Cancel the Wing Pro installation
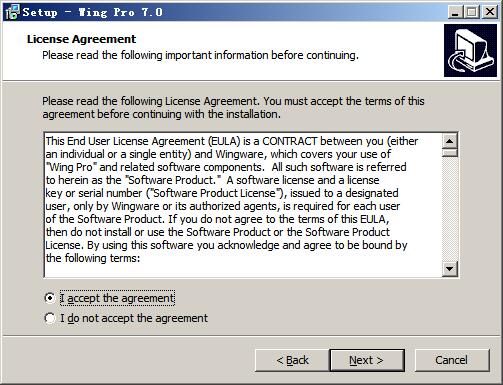Viewport: 503px width, 385px height. pyautogui.click(x=452, y=360)
